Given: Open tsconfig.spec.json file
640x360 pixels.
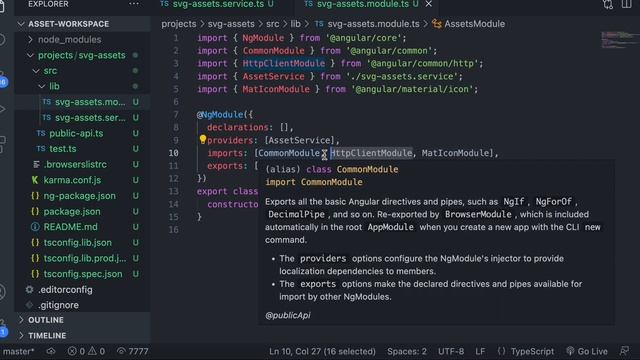Looking at the screenshot, I should click(x=82, y=274).
